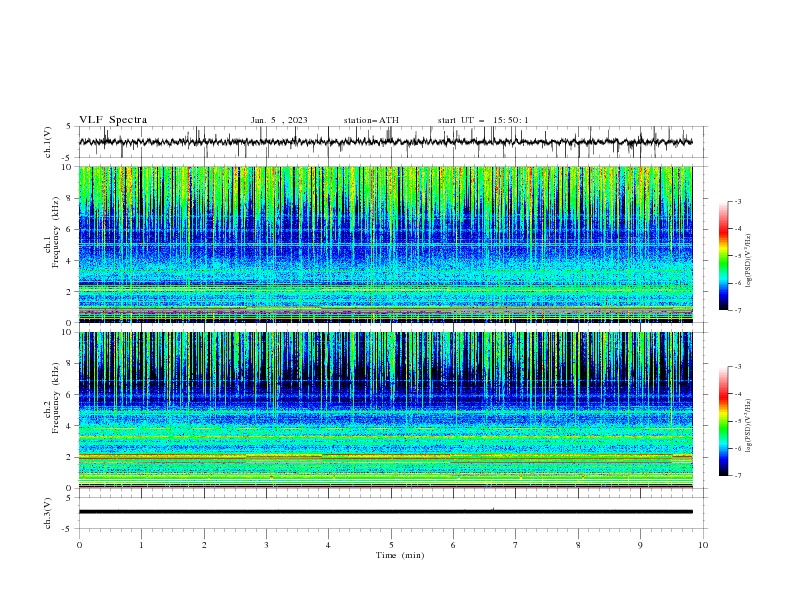Click the upper PSD color scale bar
The height and width of the screenshot is (612, 792).
click(723, 256)
